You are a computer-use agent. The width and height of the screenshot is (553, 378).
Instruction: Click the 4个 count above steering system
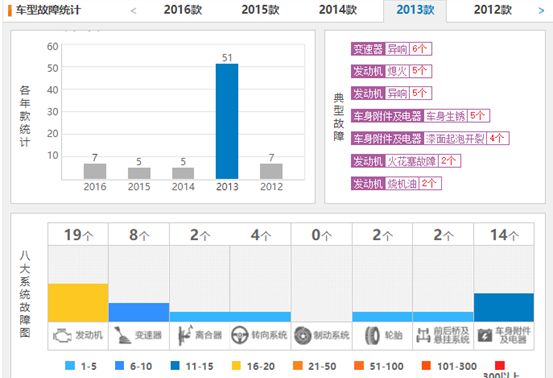(x=261, y=235)
